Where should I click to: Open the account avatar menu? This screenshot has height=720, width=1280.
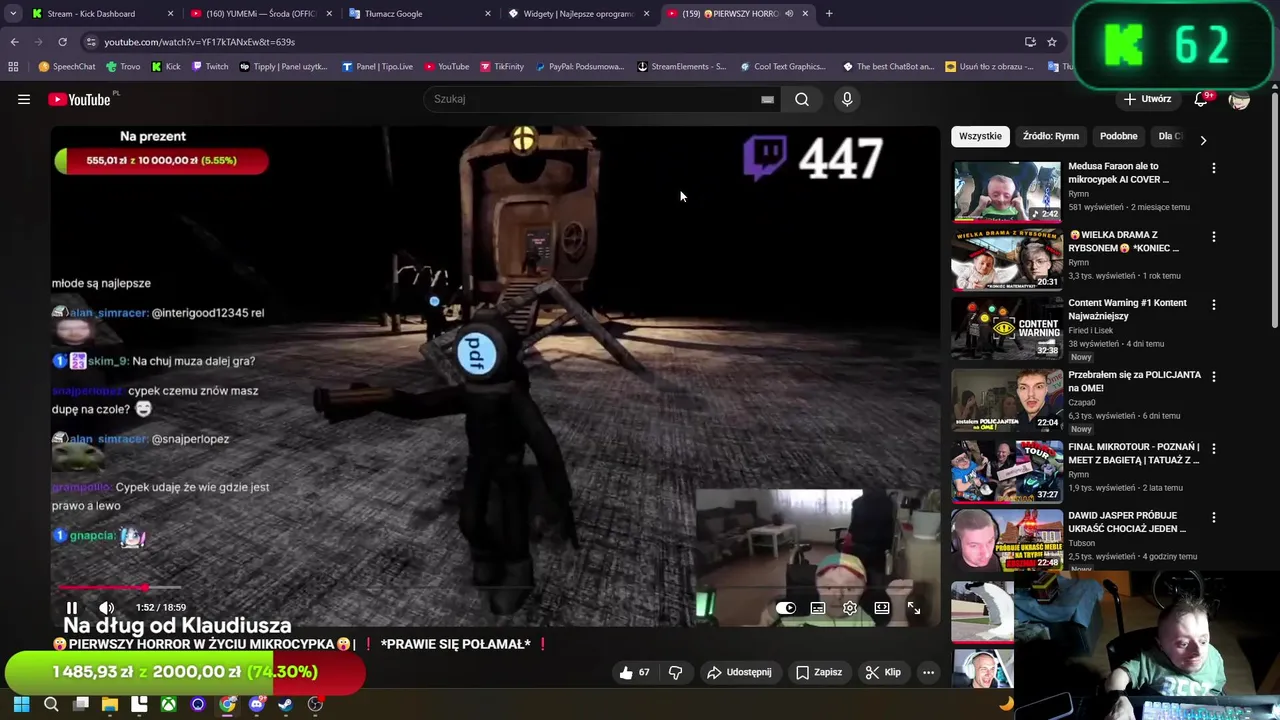point(1239,99)
